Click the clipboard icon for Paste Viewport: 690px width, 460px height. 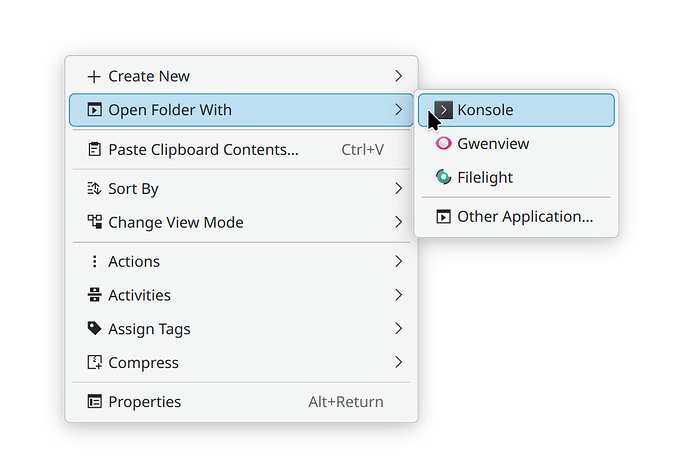pos(94,150)
